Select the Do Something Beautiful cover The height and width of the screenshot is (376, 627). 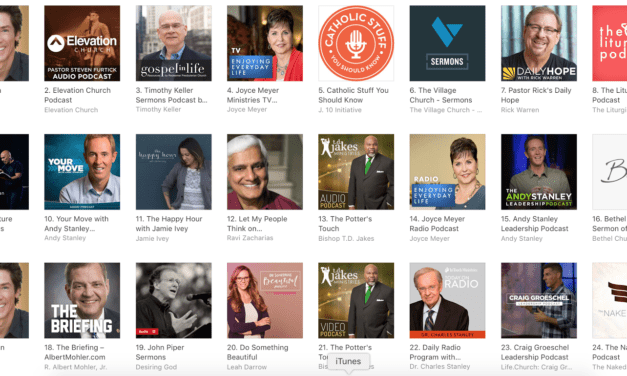pyautogui.click(x=265, y=300)
